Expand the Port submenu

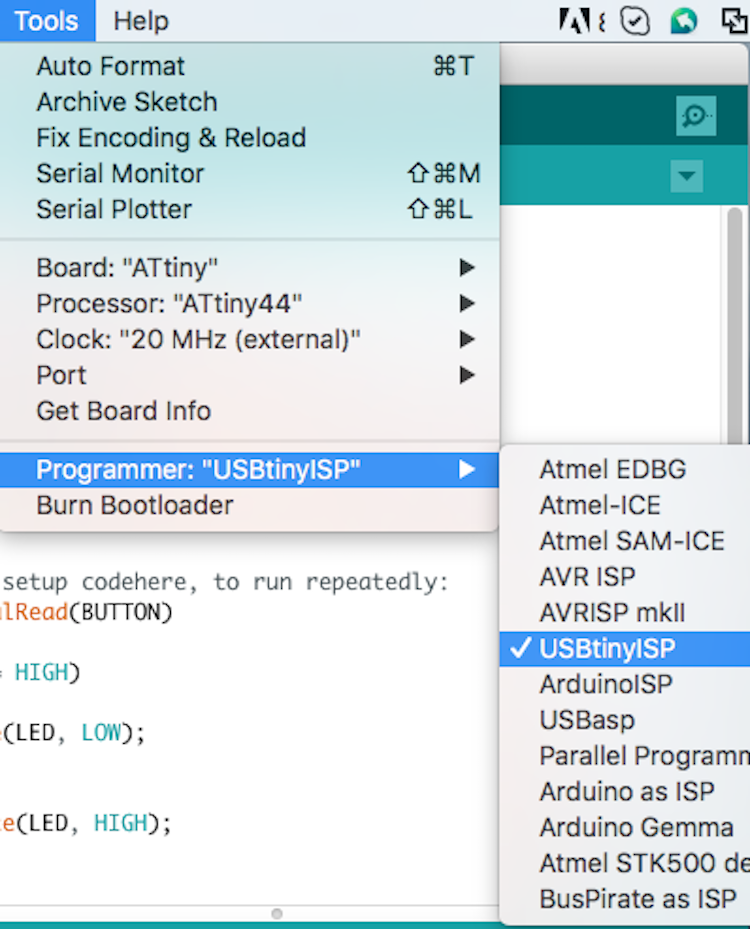(x=249, y=375)
